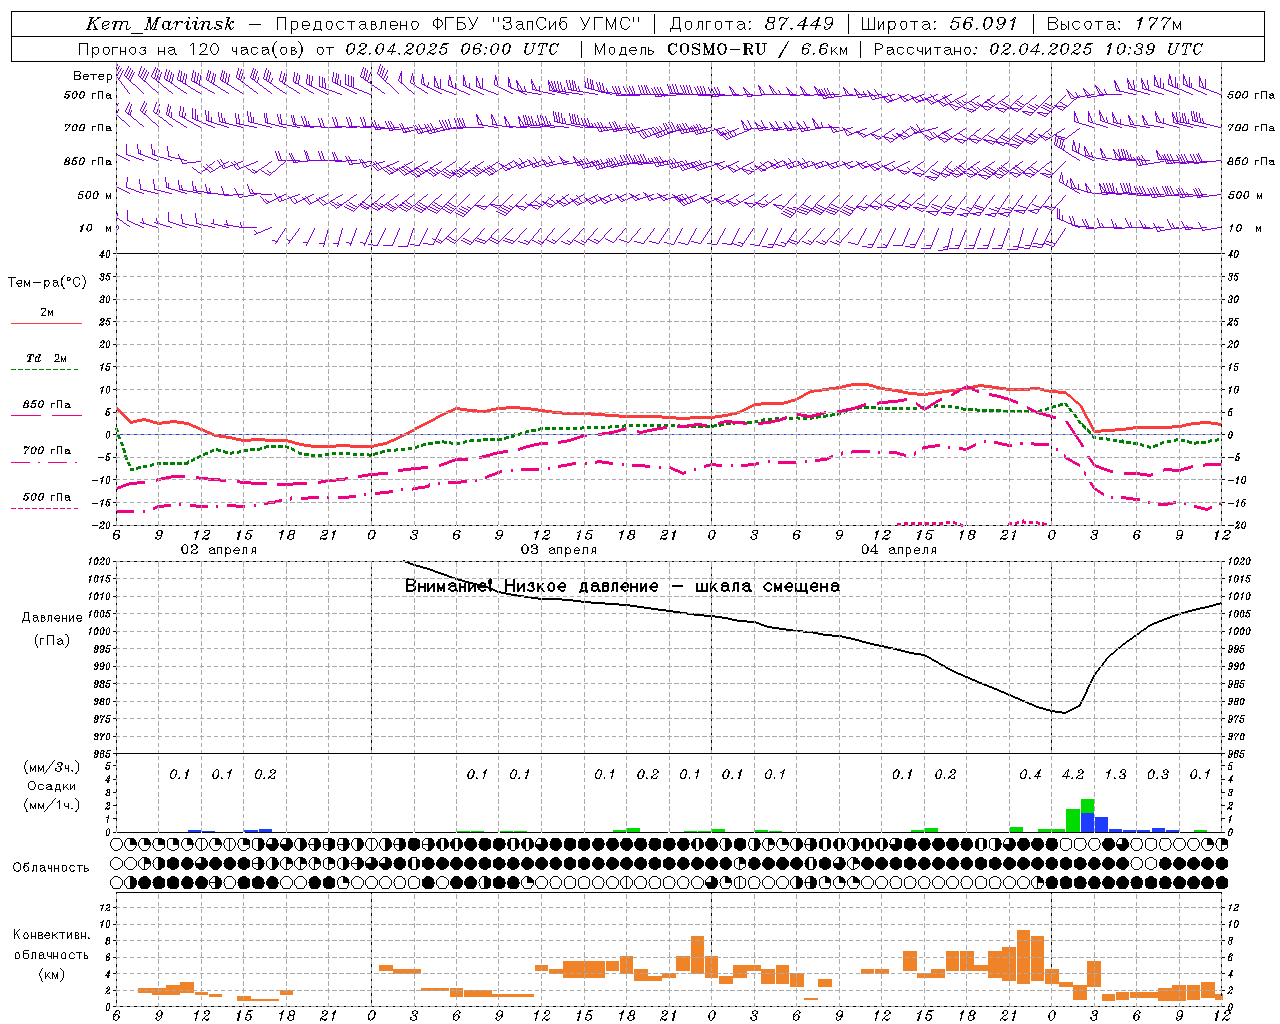Viewport: 1280px width, 1024px height.
Task: Click the 'Высота: 177м' header field
Action: click(1114, 24)
